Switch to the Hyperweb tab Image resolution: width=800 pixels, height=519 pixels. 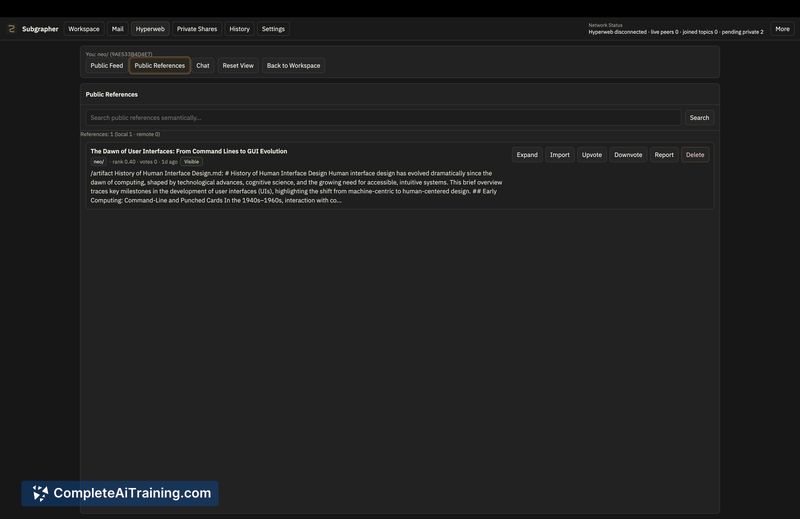pyautogui.click(x=150, y=29)
